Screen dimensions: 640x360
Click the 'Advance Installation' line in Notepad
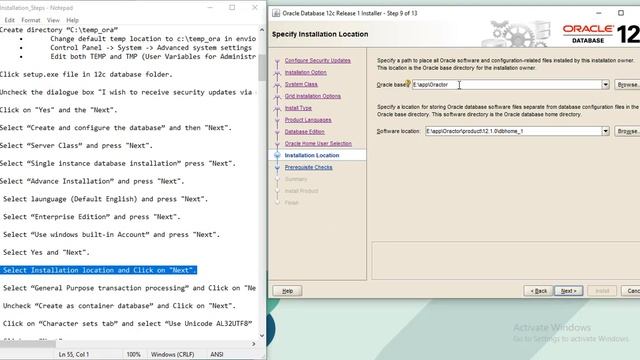coord(92,181)
